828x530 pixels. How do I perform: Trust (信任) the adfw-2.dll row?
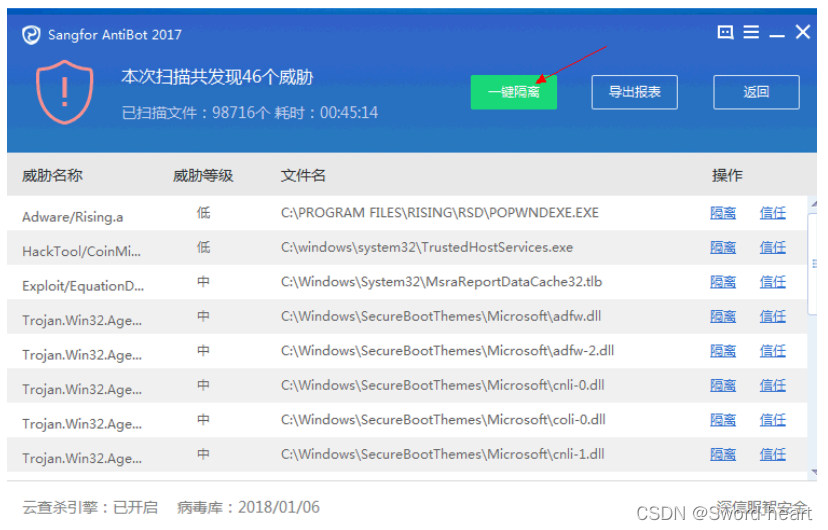(x=773, y=351)
